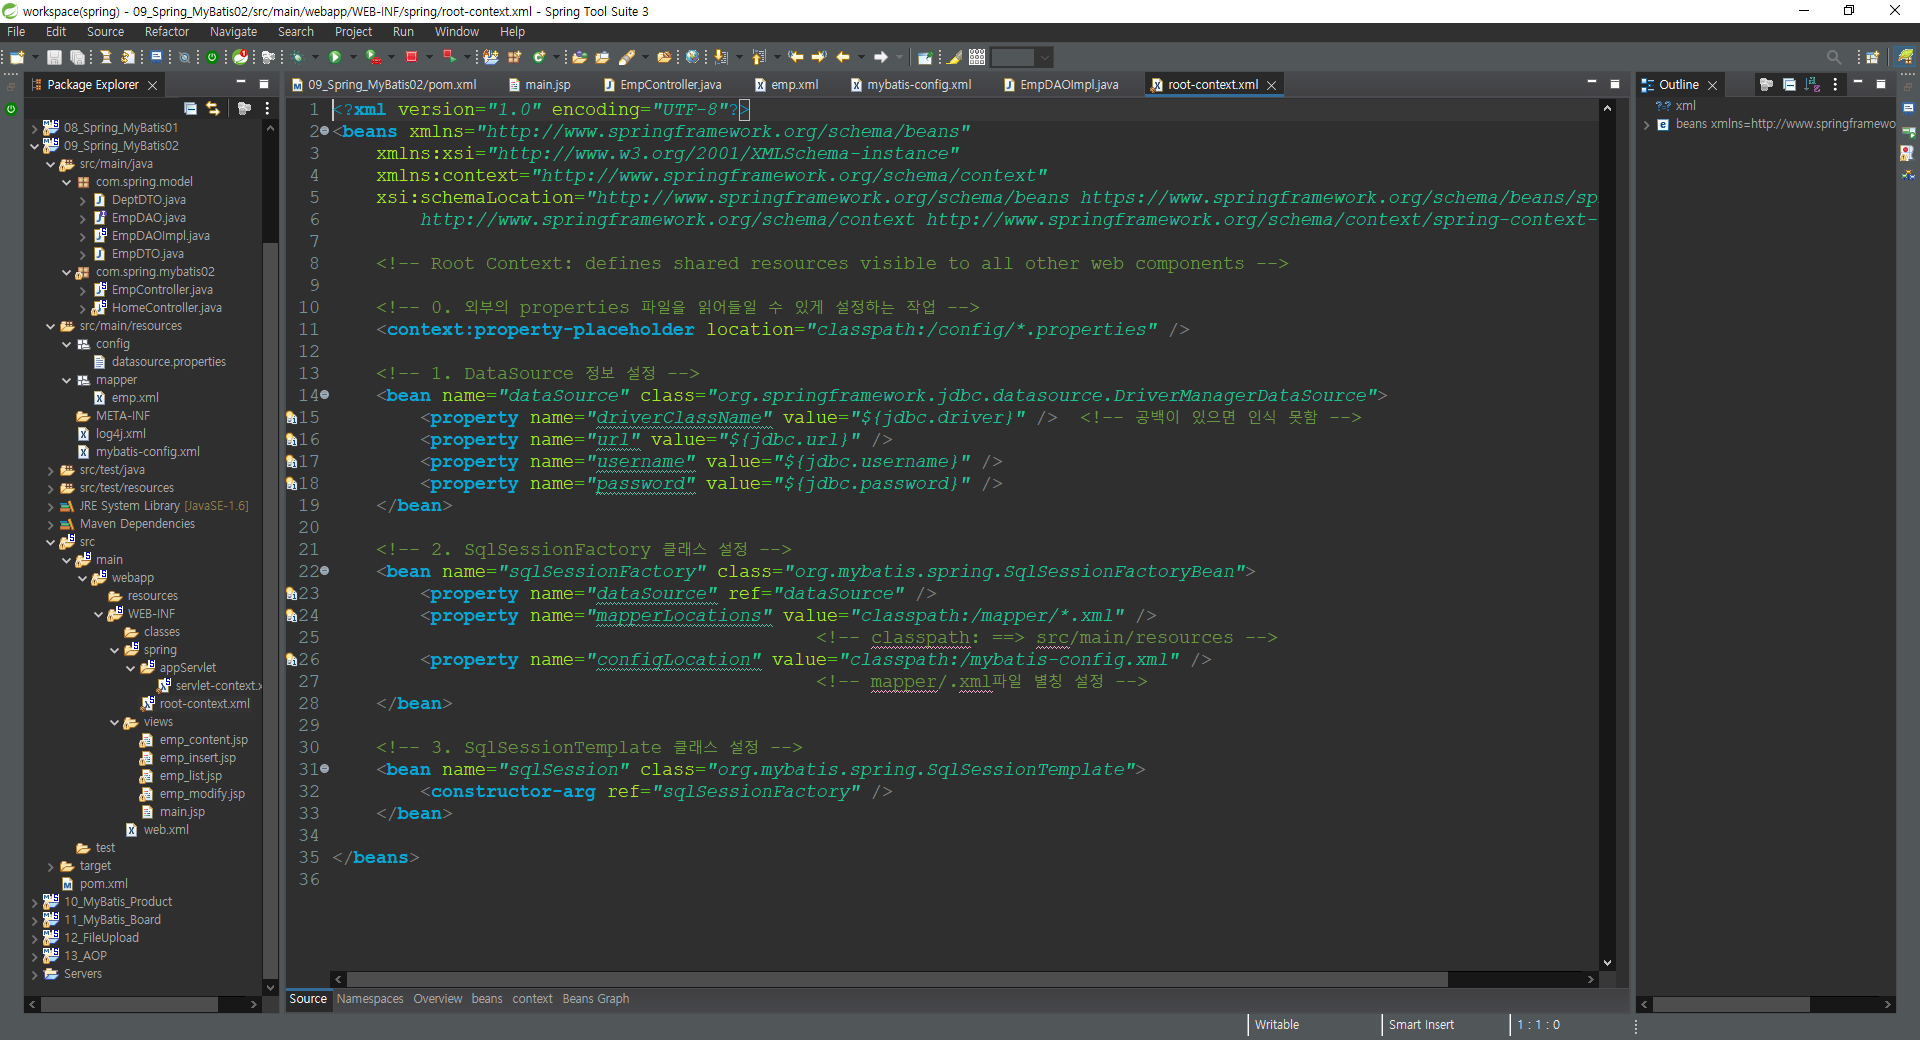This screenshot has height=1040, width=1920.
Task: Switch to the Namespaces bottom tab
Action: click(x=370, y=999)
